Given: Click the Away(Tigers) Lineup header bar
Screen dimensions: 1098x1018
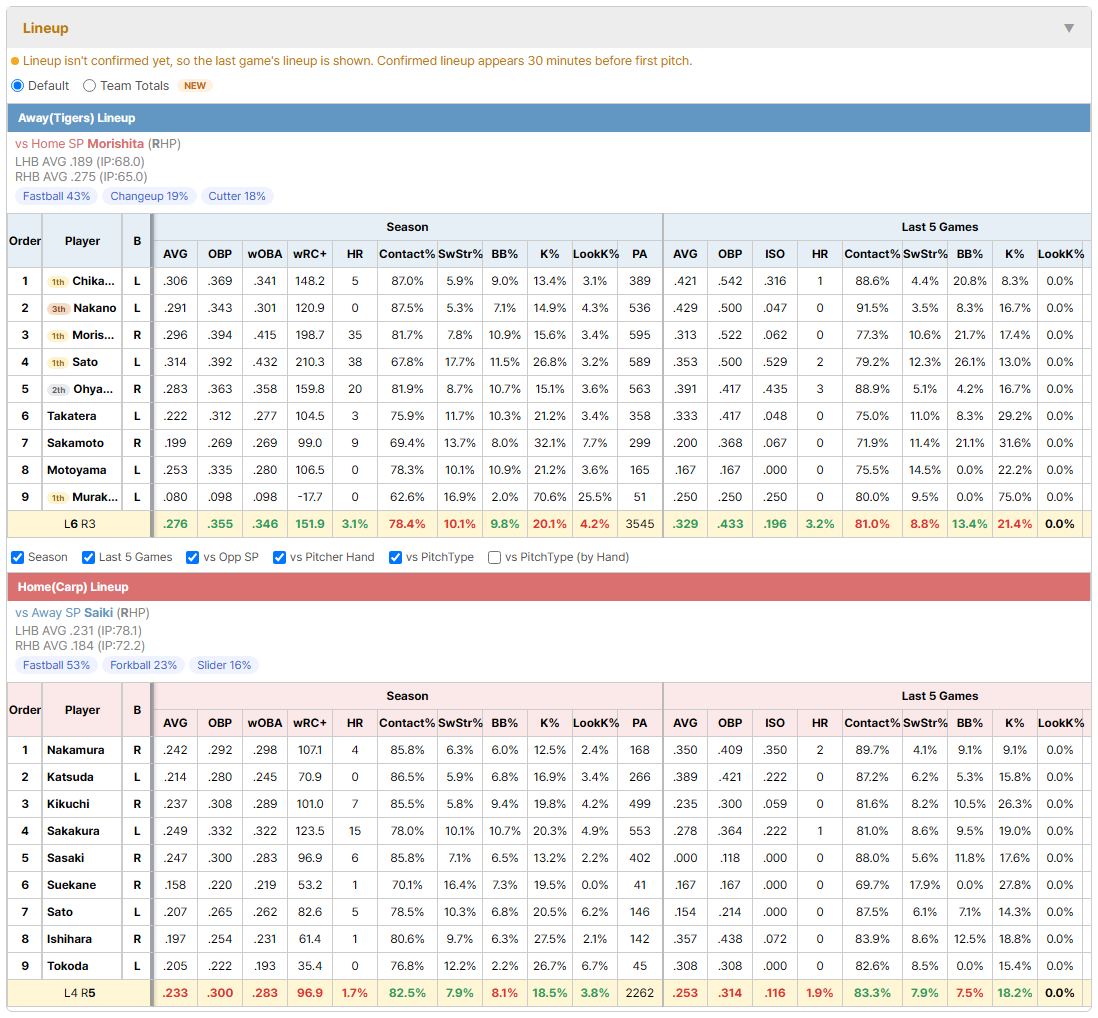Looking at the screenshot, I should [549, 118].
